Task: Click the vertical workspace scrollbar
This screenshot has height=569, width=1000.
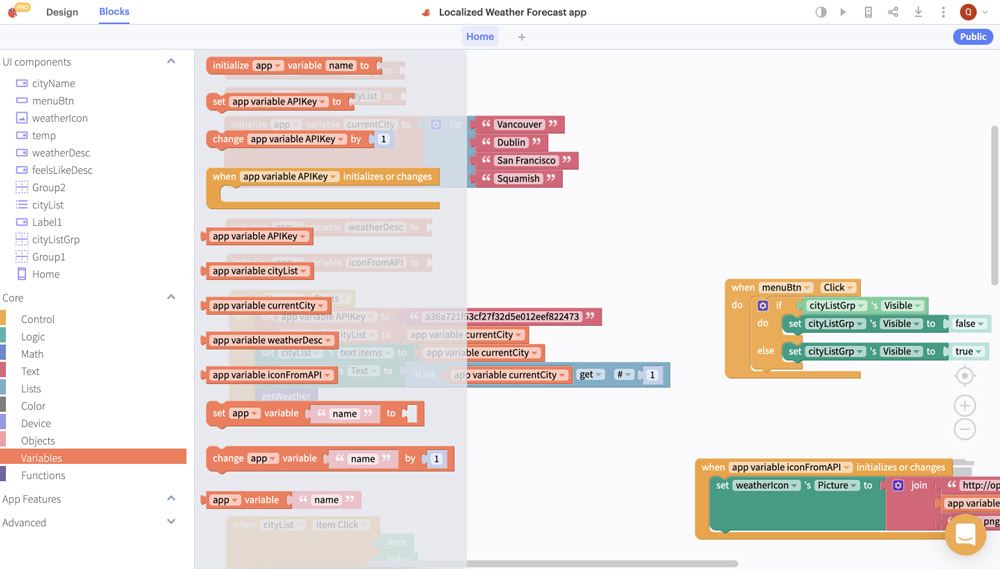Action: click(994, 204)
